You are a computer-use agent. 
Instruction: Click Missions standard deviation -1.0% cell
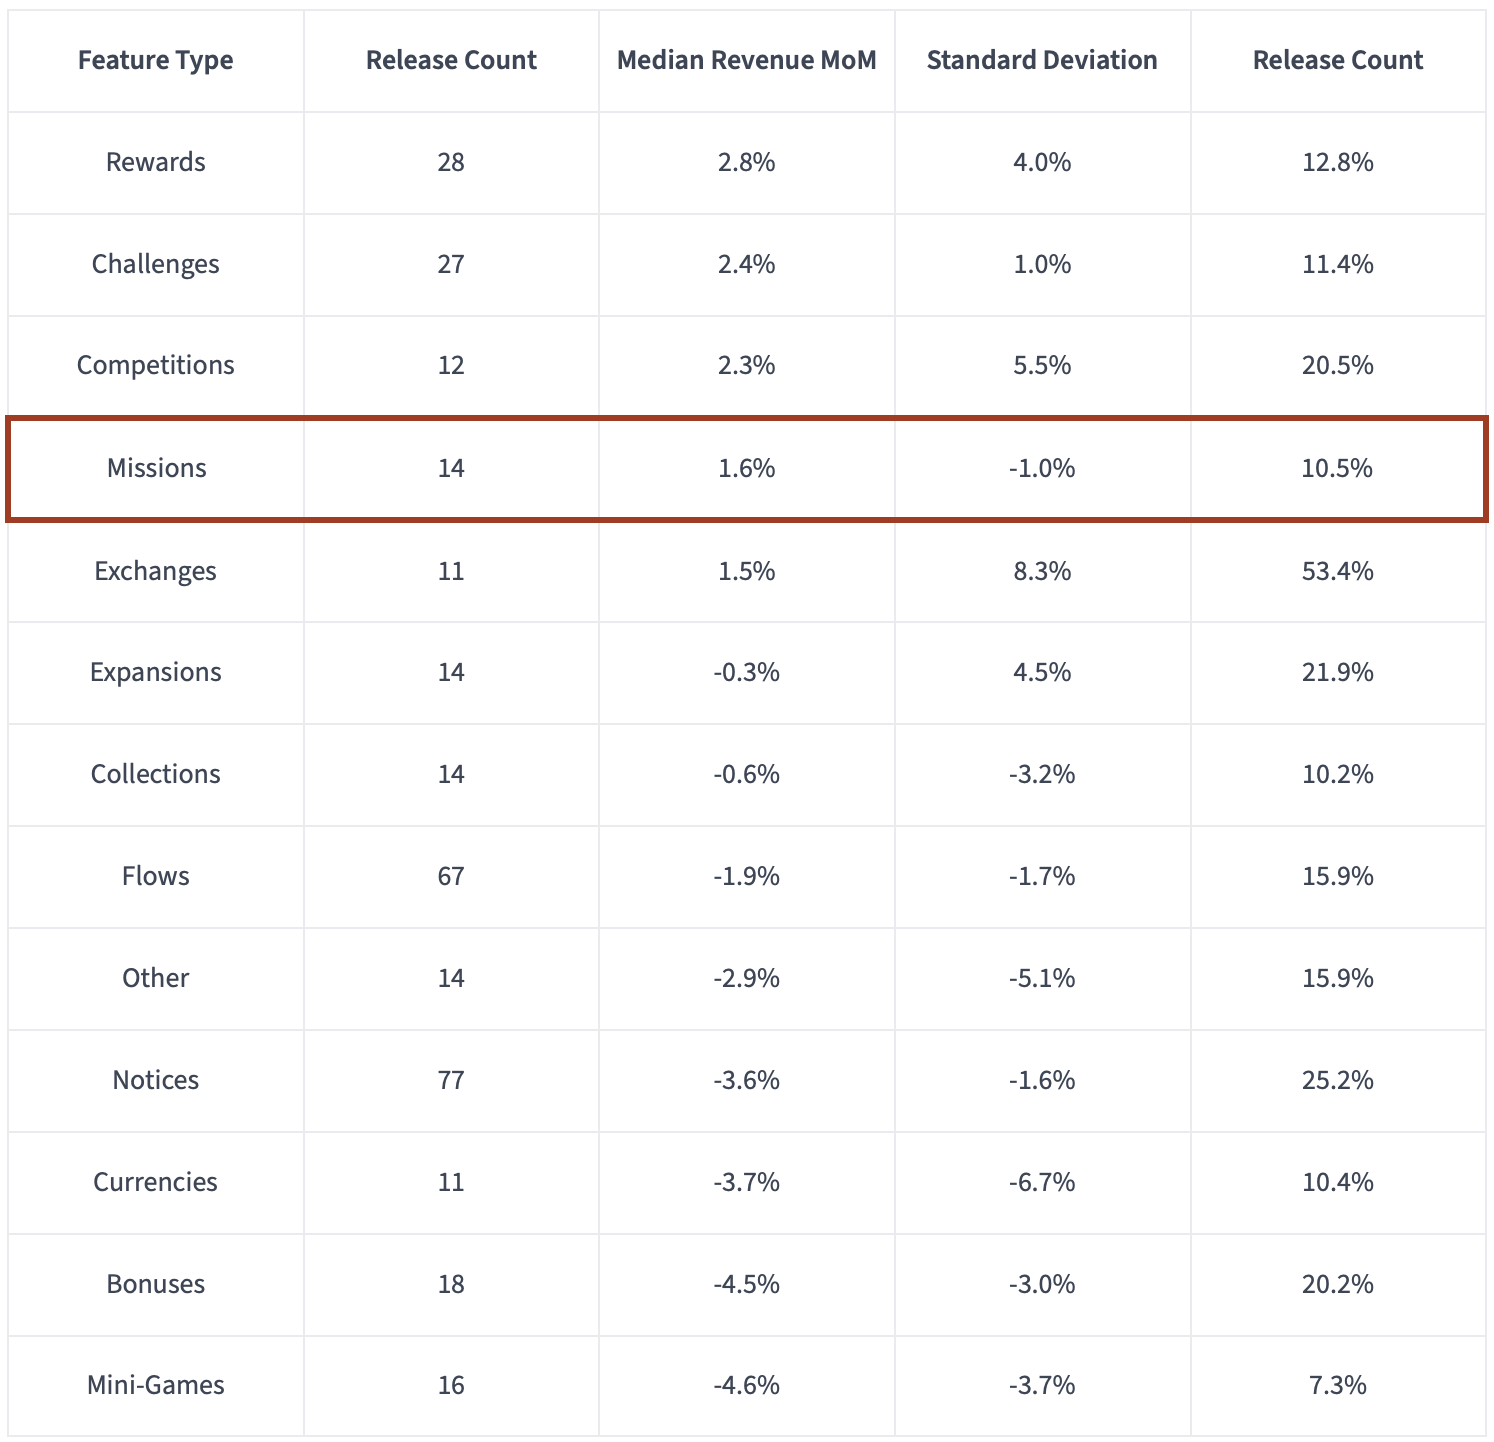click(1042, 468)
